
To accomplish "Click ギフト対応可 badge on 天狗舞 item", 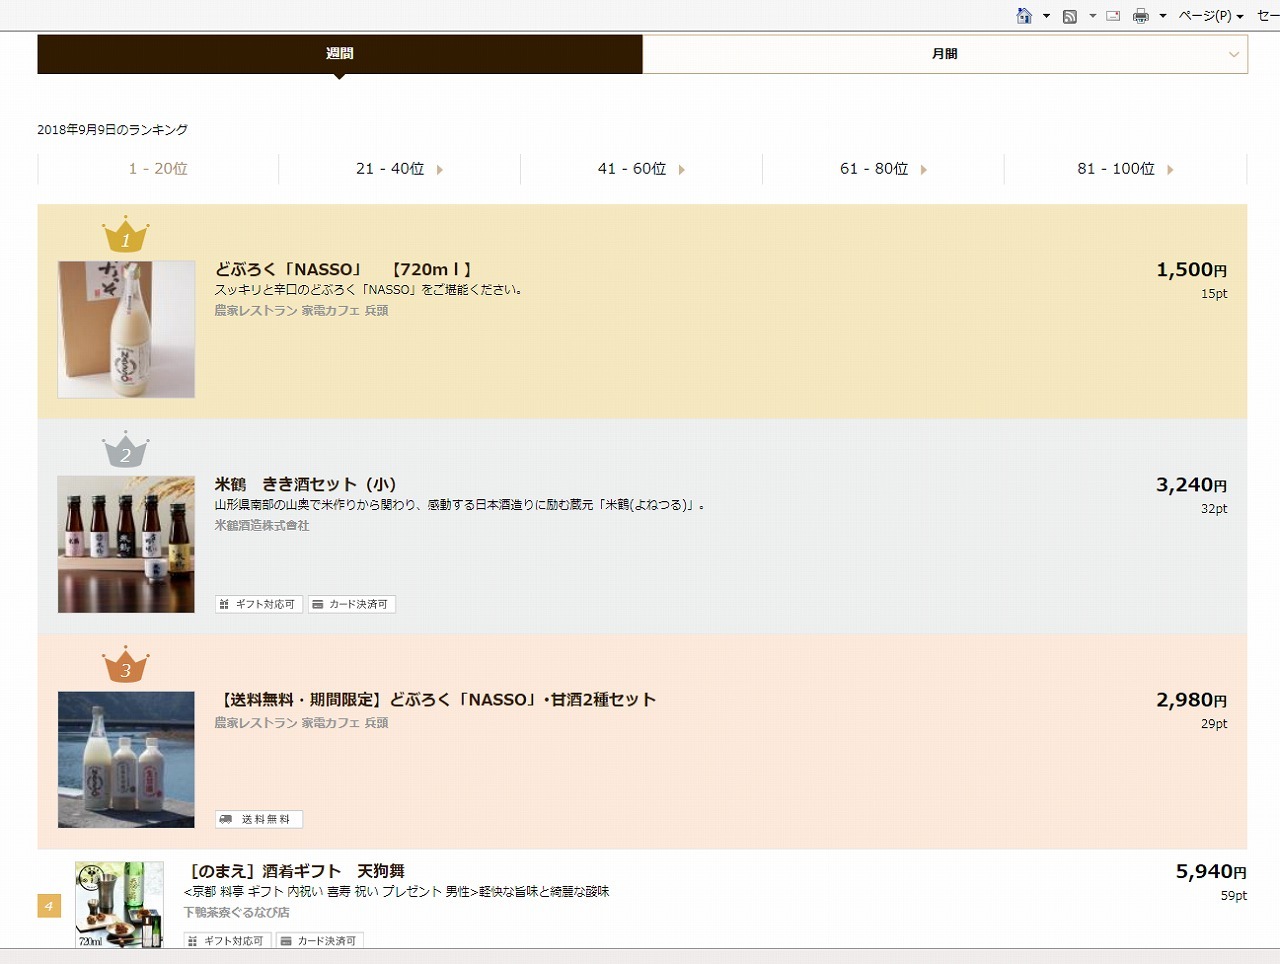I will click(227, 941).
